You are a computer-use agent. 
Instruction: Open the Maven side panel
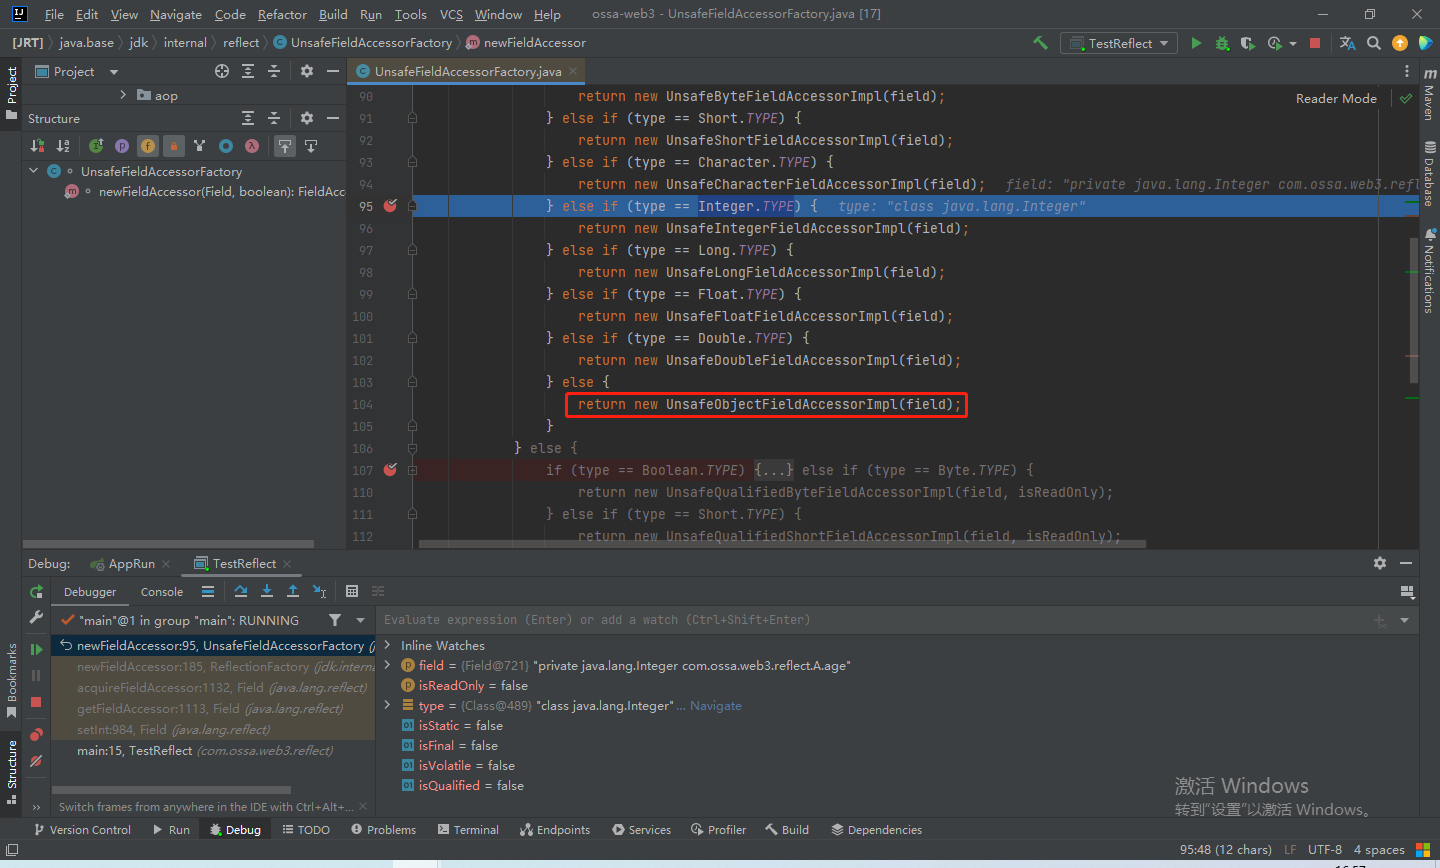(1429, 95)
